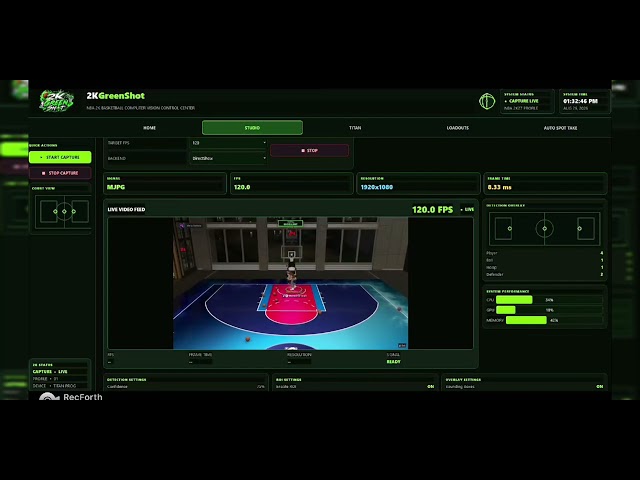The image size is (640, 480).
Task: Click the Memory usage bar
Action: pyautogui.click(x=554, y=320)
